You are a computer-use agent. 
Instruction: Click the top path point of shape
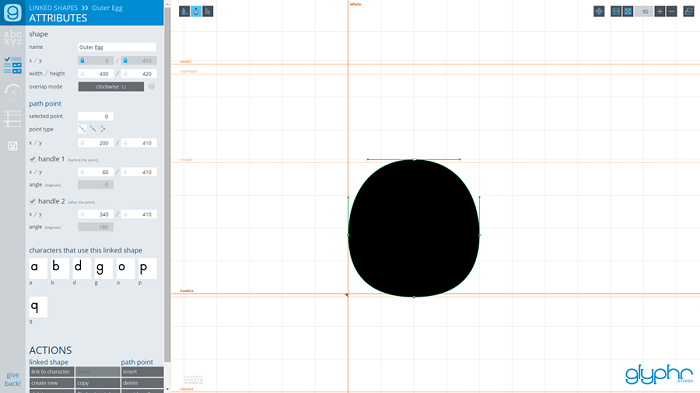coord(414,159)
